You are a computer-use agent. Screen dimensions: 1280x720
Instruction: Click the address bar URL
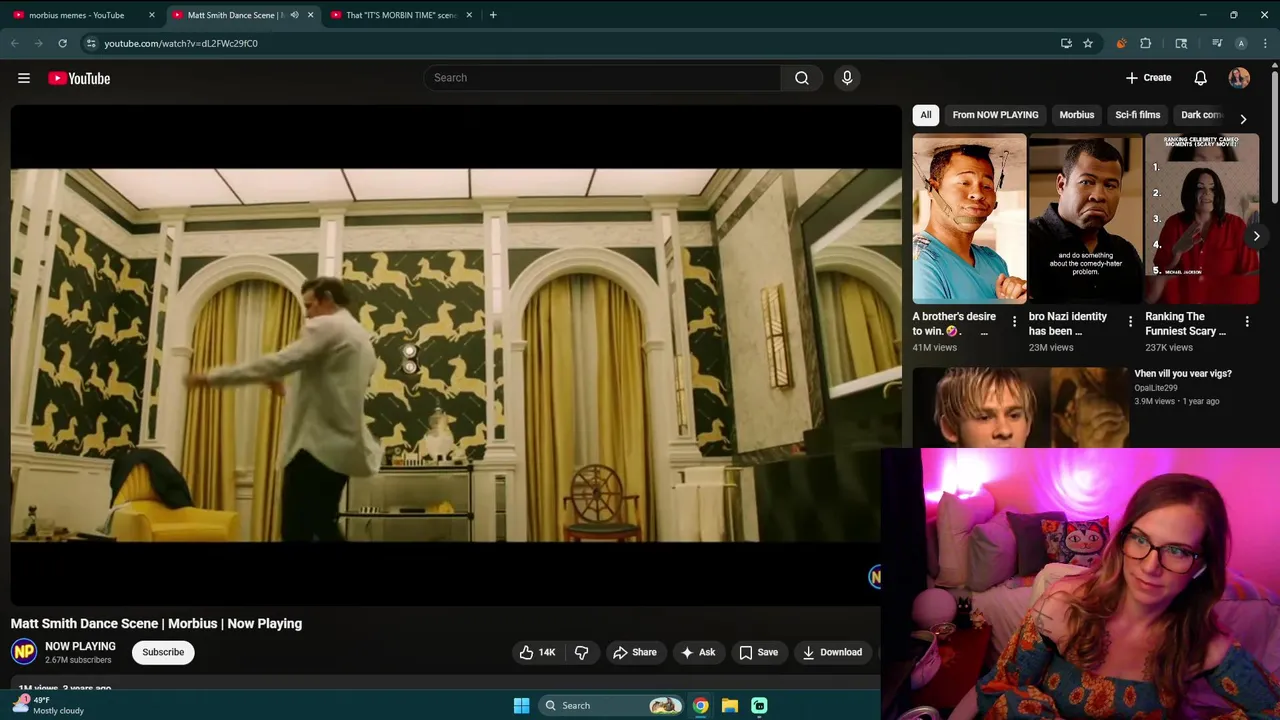181,44
